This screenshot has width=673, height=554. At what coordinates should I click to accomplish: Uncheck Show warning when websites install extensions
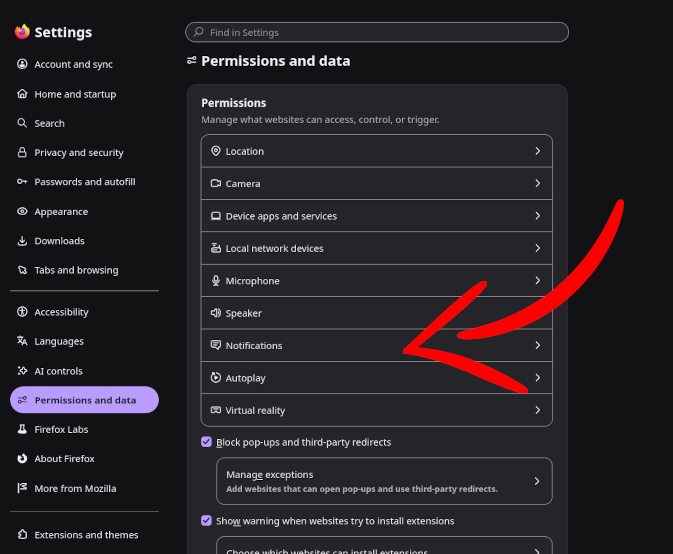coord(206,521)
